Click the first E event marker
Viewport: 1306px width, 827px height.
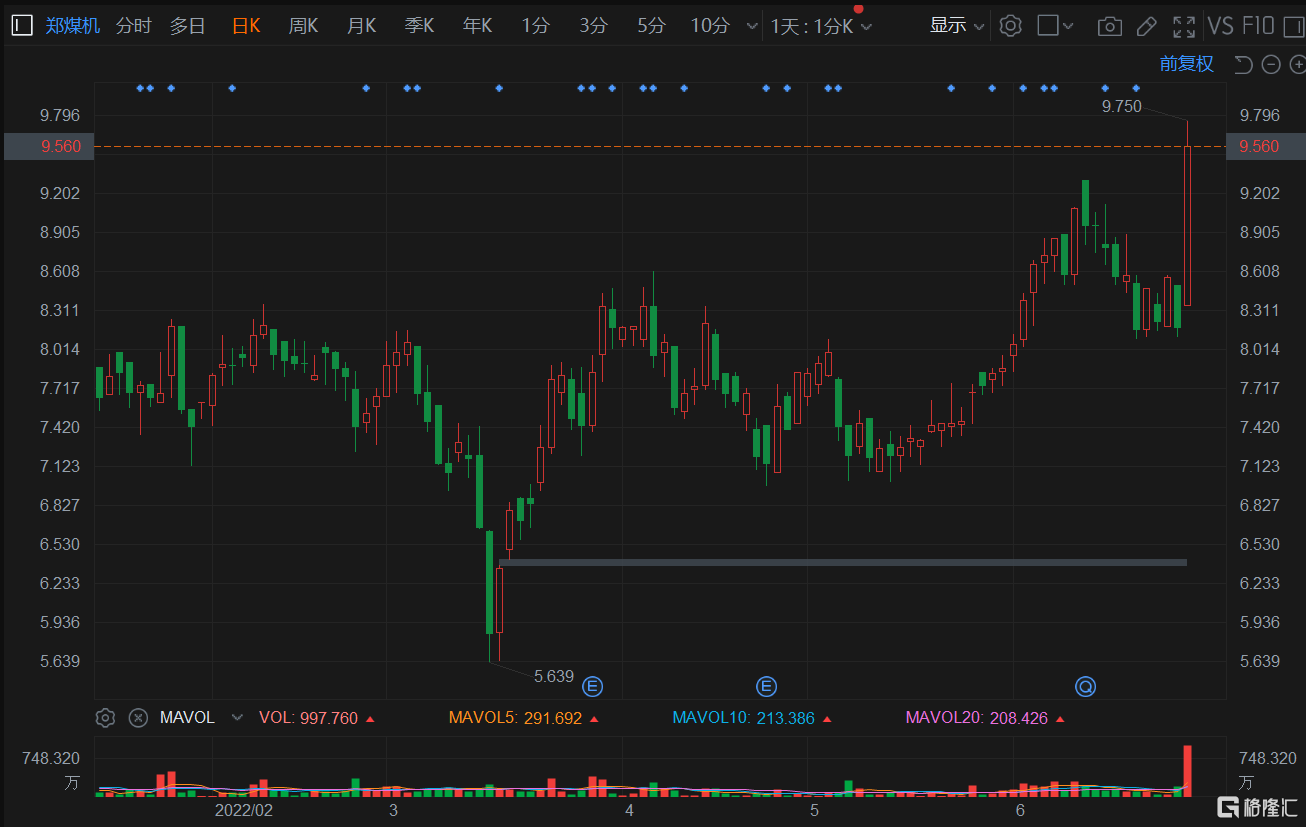tap(593, 686)
